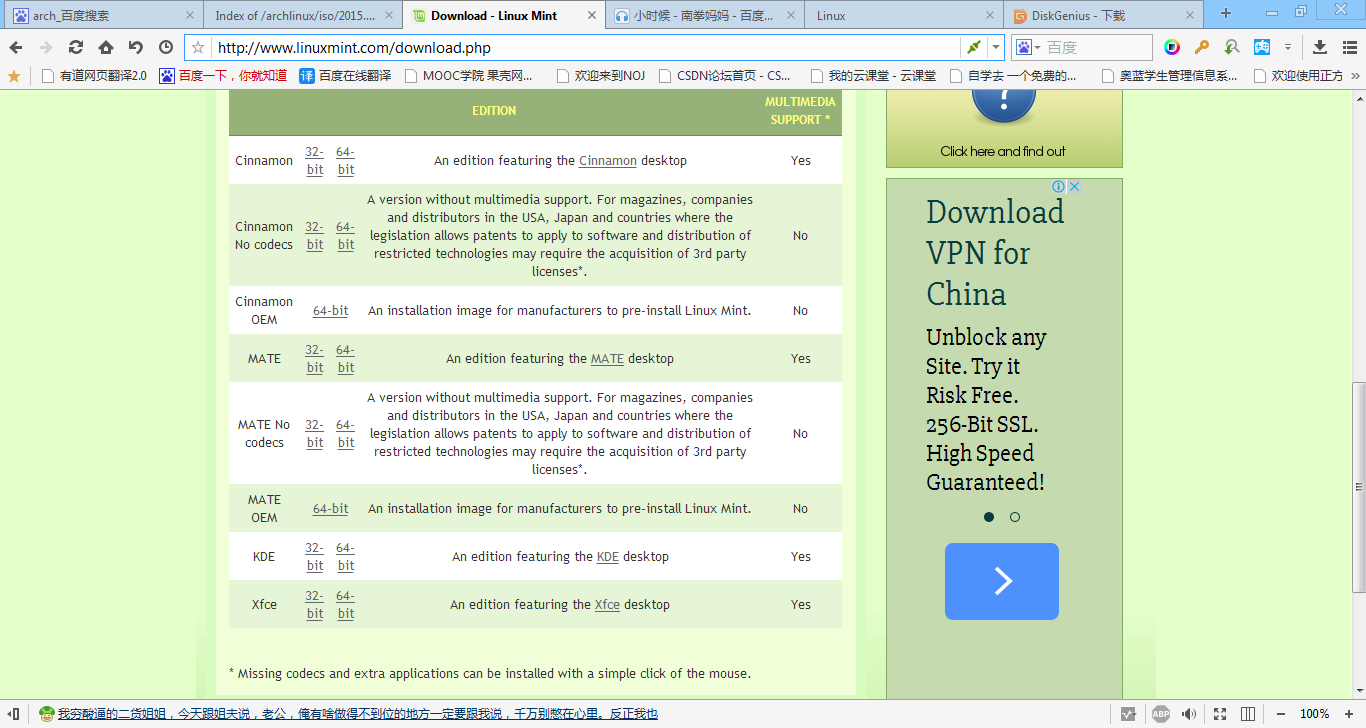
Task: Open 百度一下，你就知道 bookmark
Action: [x=223, y=75]
